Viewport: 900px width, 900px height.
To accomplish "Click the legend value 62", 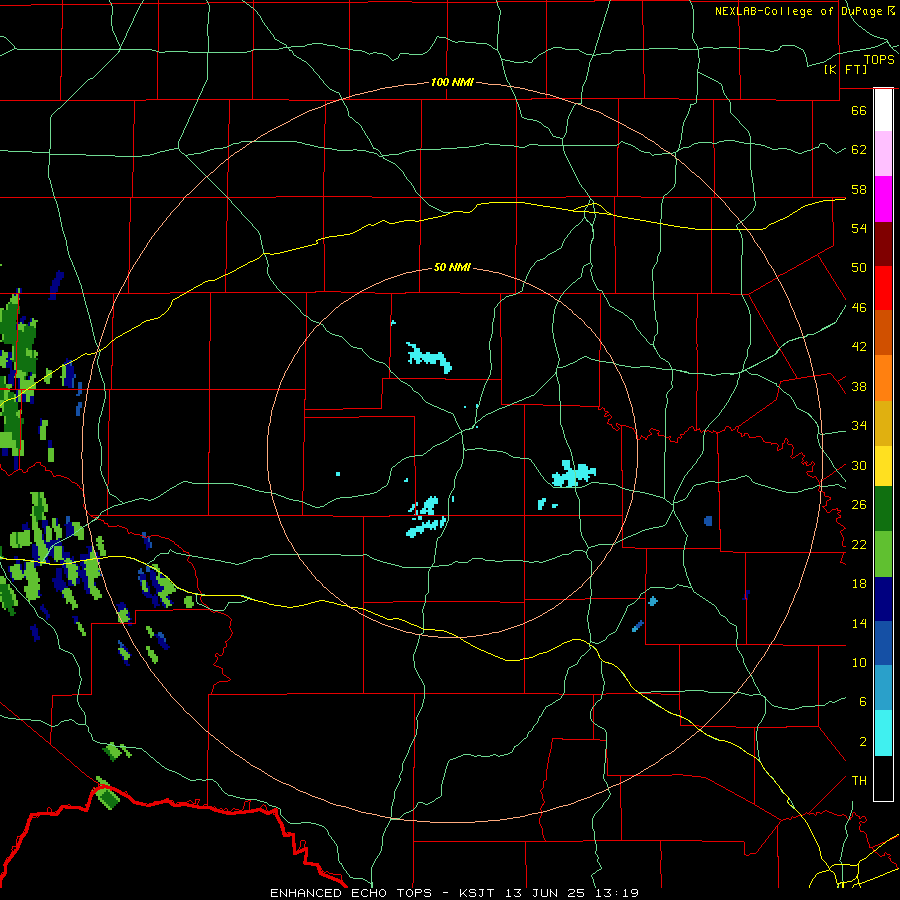I will (x=859, y=150).
